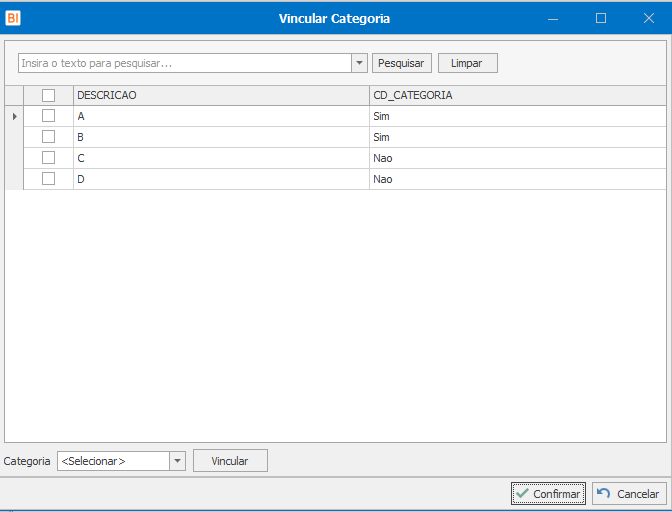The width and height of the screenshot is (672, 512).
Task: Select the DESCRICAO cell with text B
Action: [221, 137]
